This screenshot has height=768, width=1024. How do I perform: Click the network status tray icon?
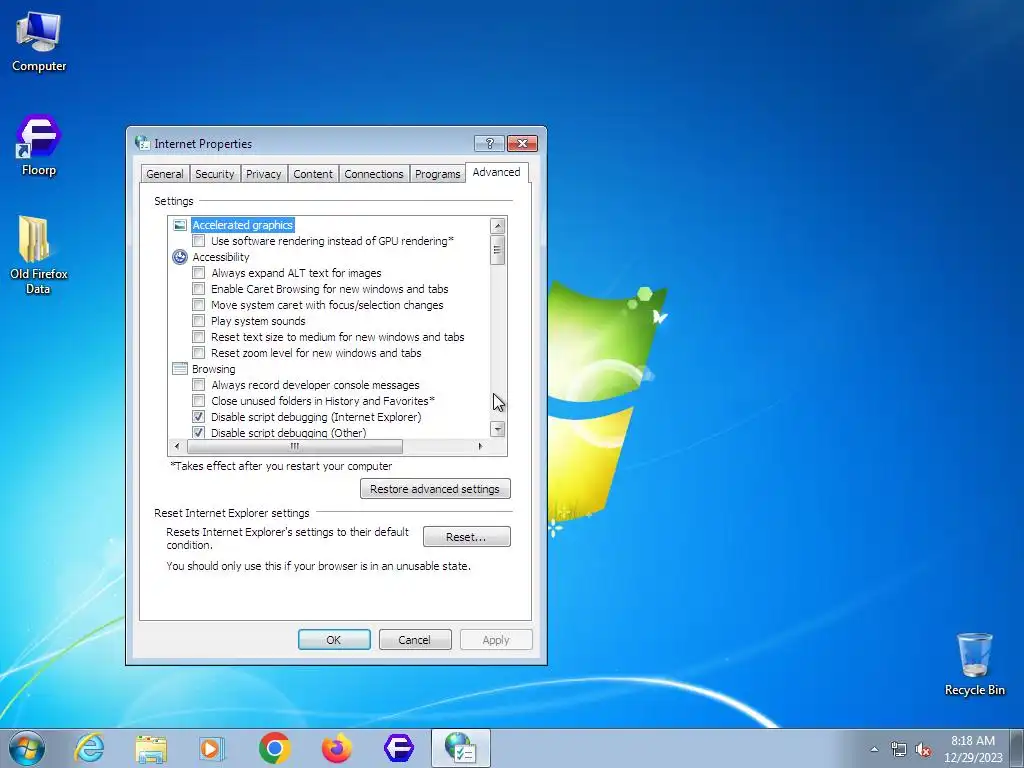(899, 750)
